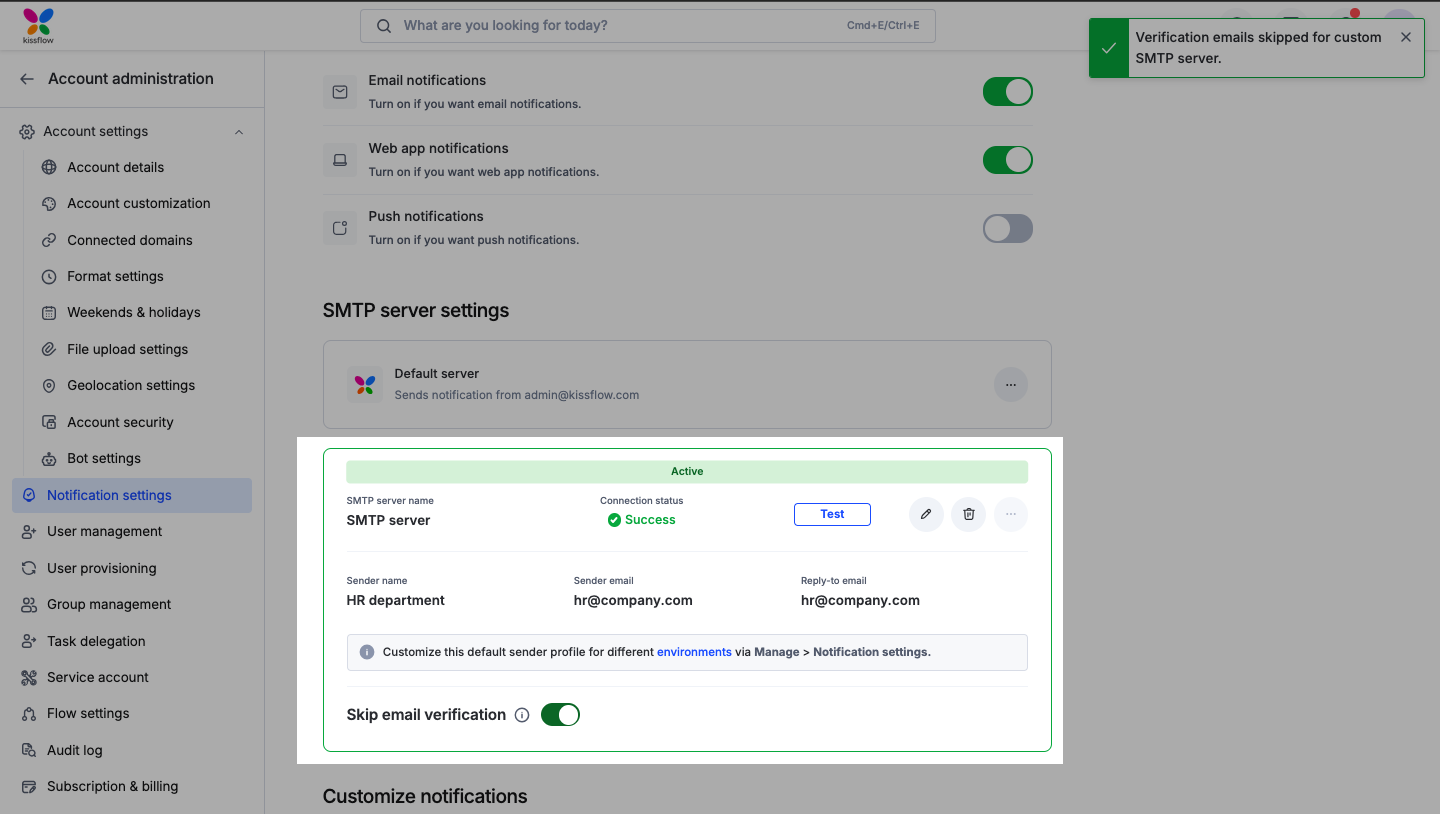Click the pencil edit icon for SMTP server

pos(926,514)
